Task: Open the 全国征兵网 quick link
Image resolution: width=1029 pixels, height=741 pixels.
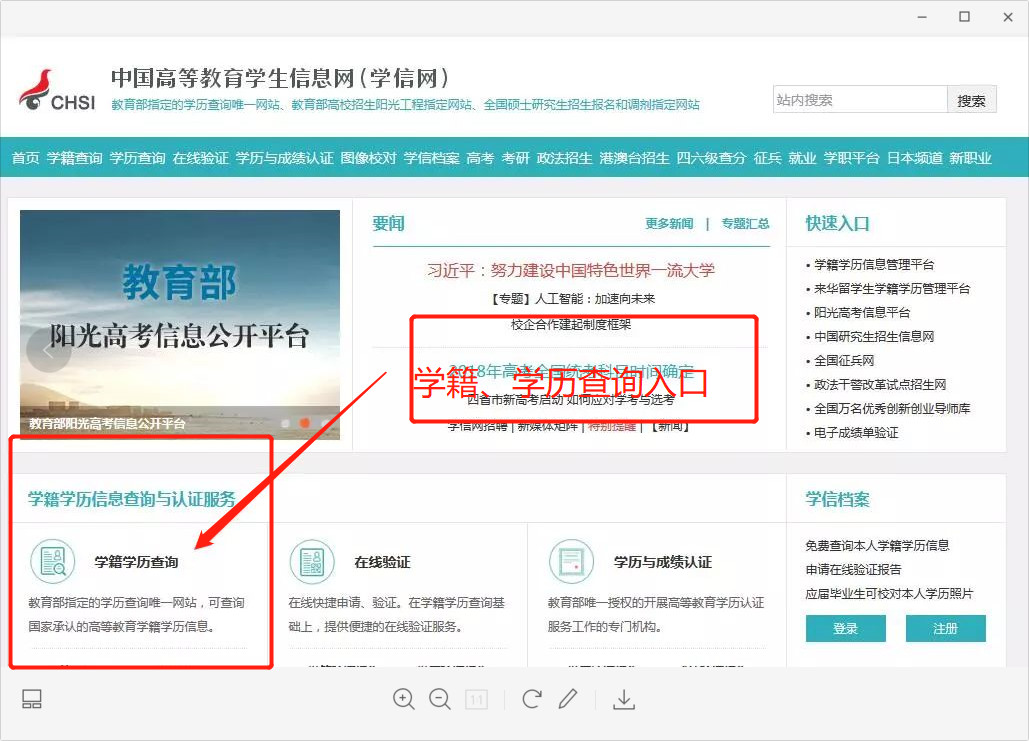Action: (844, 360)
